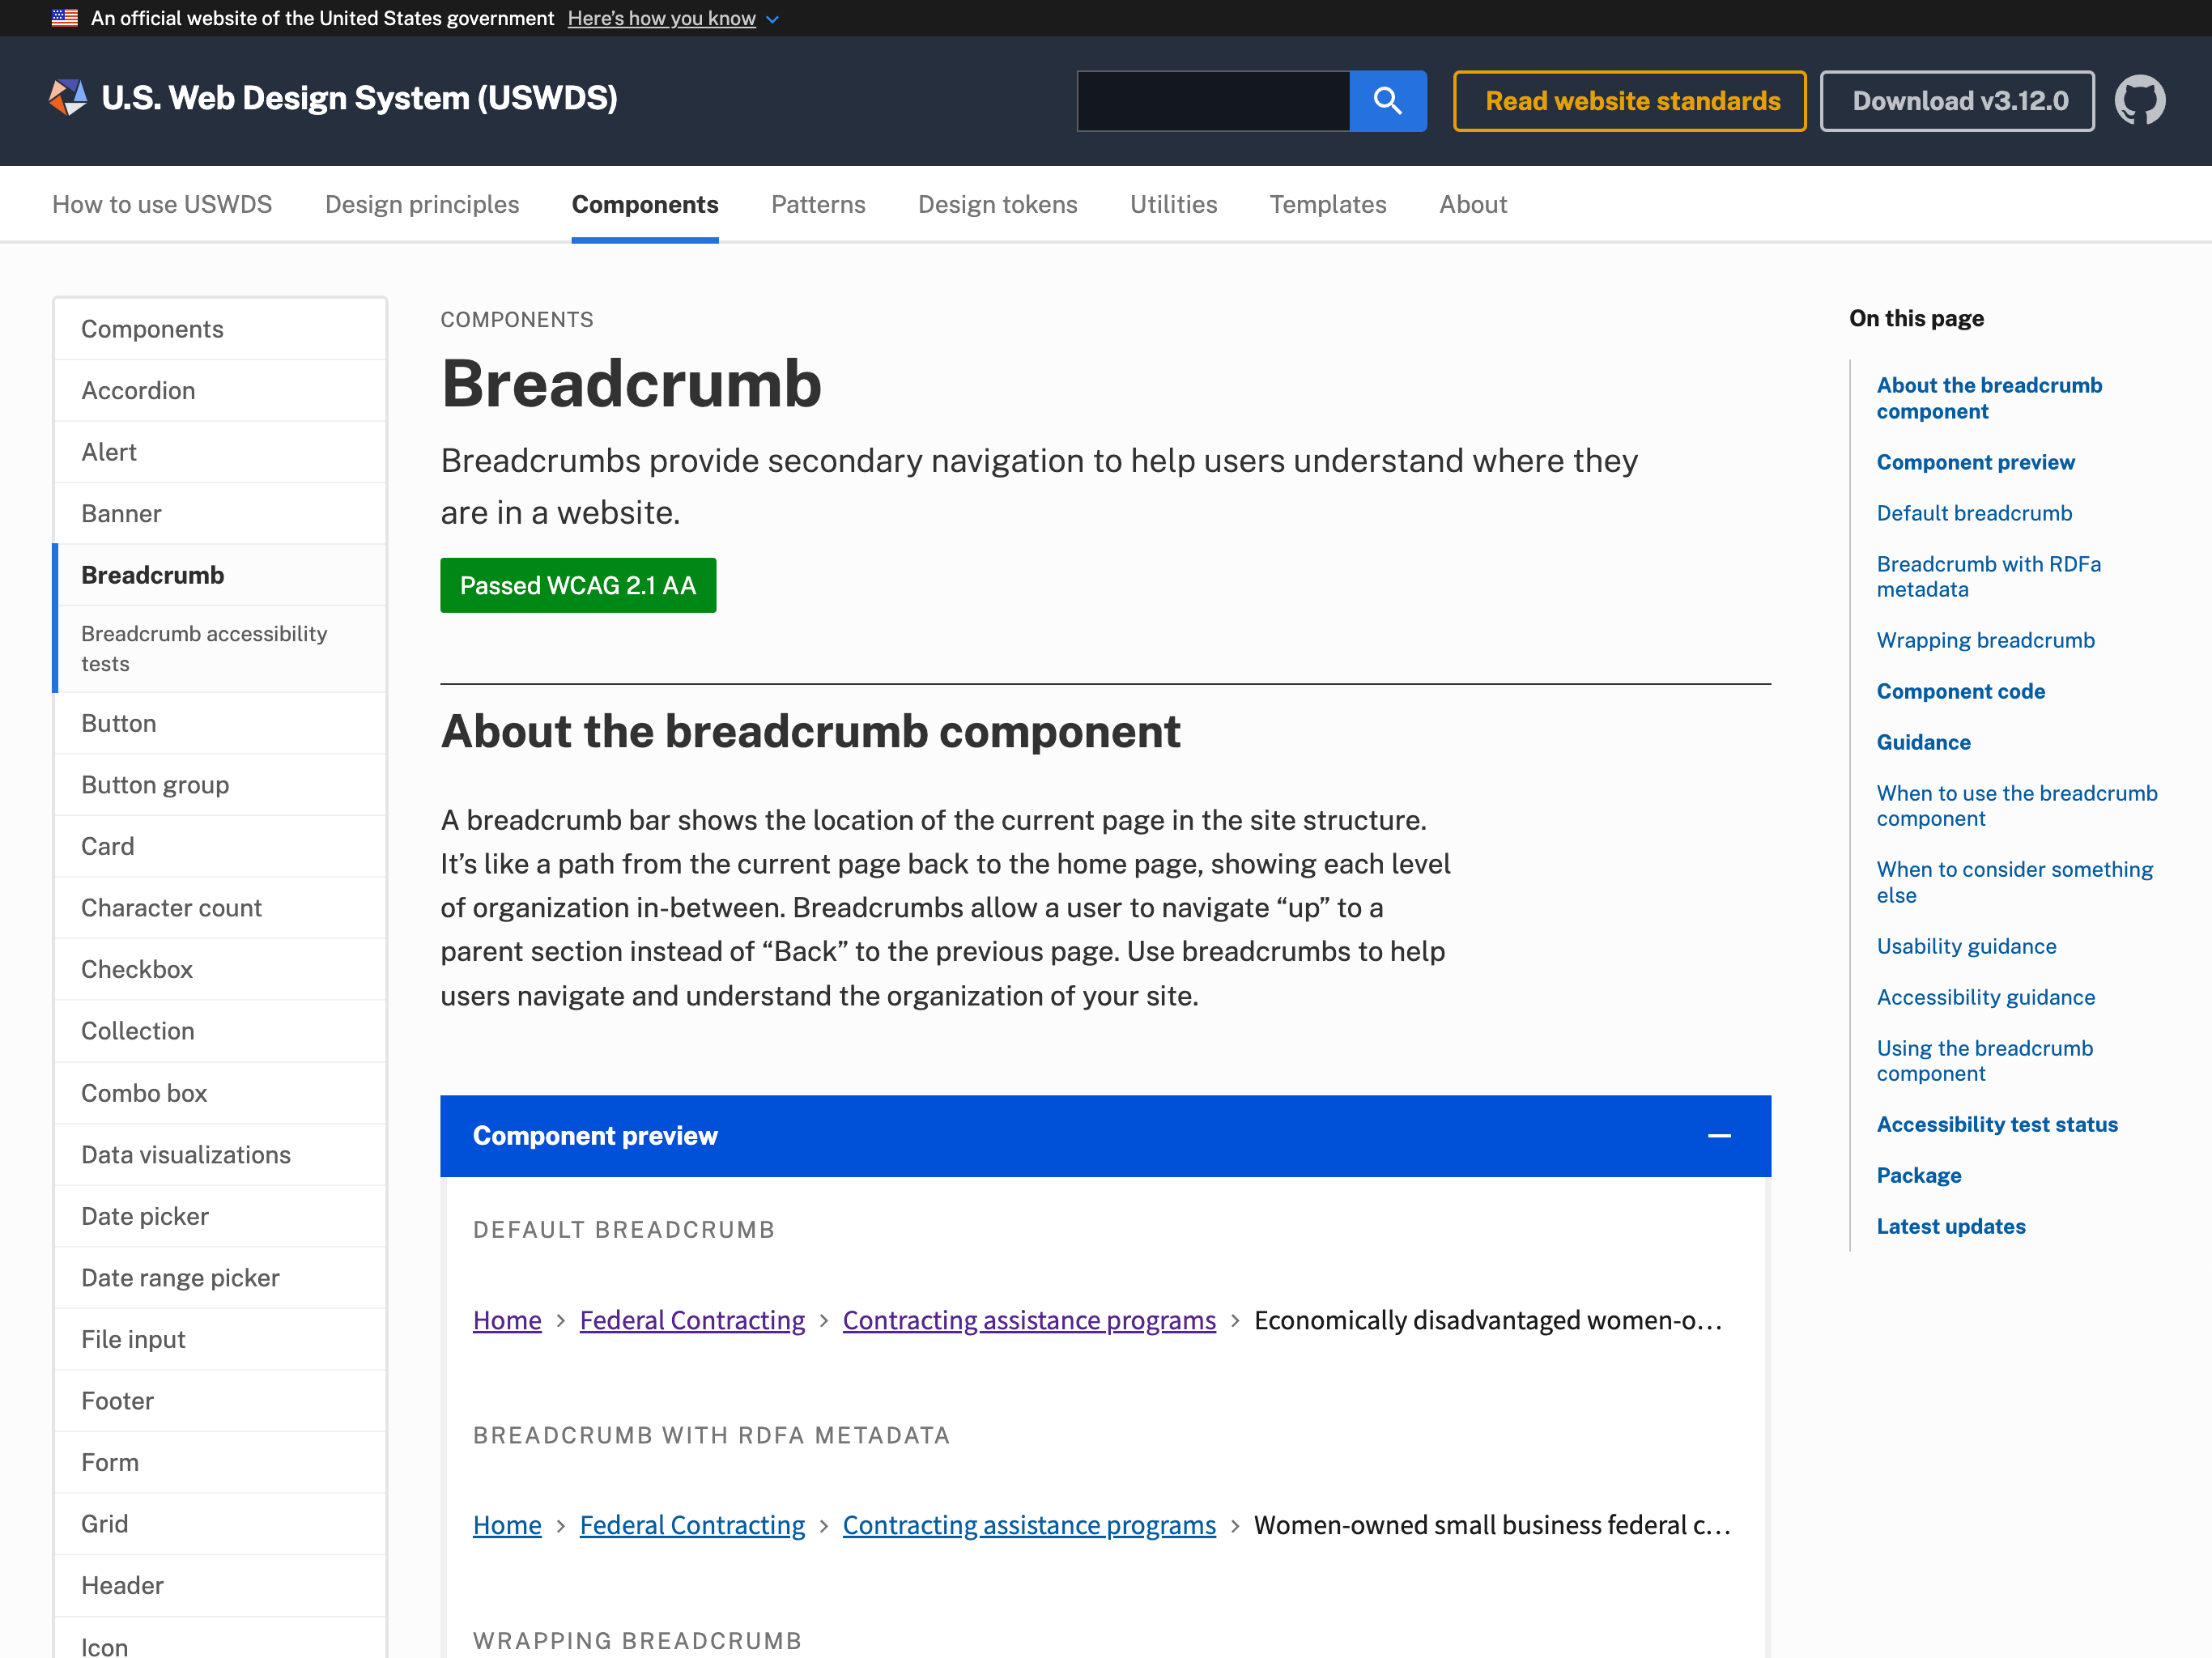Jump to Default breadcrumb section link
The width and height of the screenshot is (2212, 1658).
point(1974,513)
